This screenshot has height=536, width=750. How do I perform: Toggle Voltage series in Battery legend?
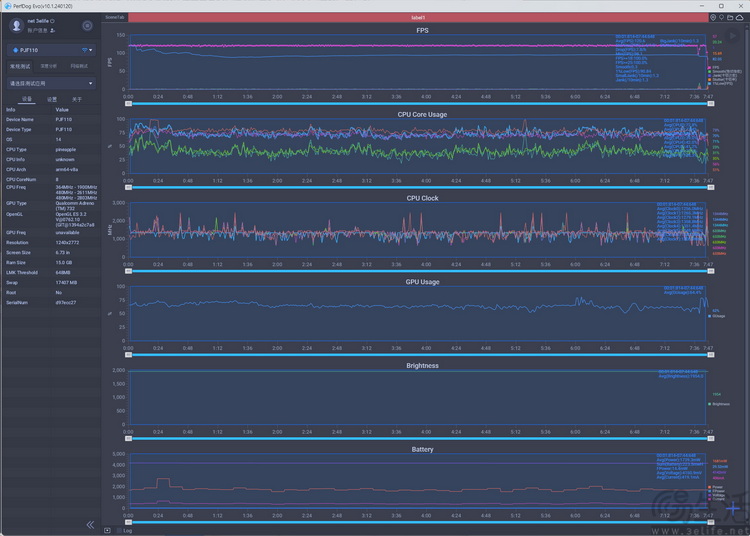coord(717,495)
